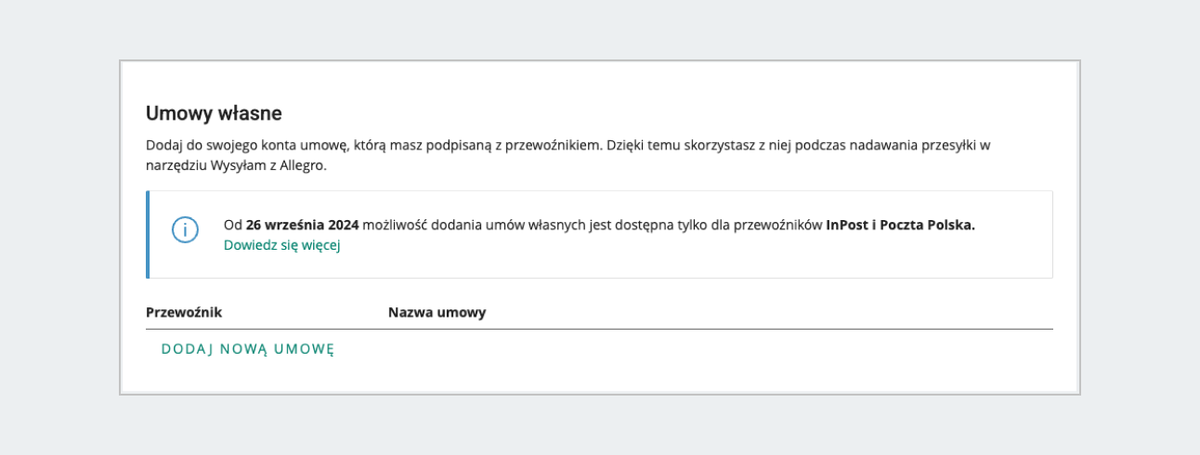Click the "Umowy własne" heading
Screen dimensions: 1200x455
[214, 113]
